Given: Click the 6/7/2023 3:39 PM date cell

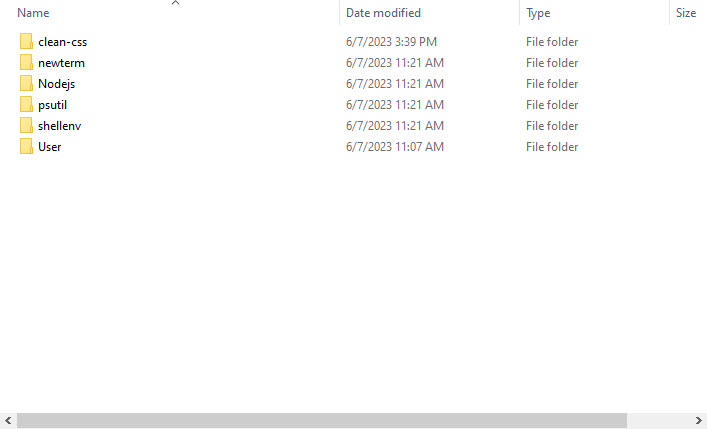Looking at the screenshot, I should pos(391,42).
